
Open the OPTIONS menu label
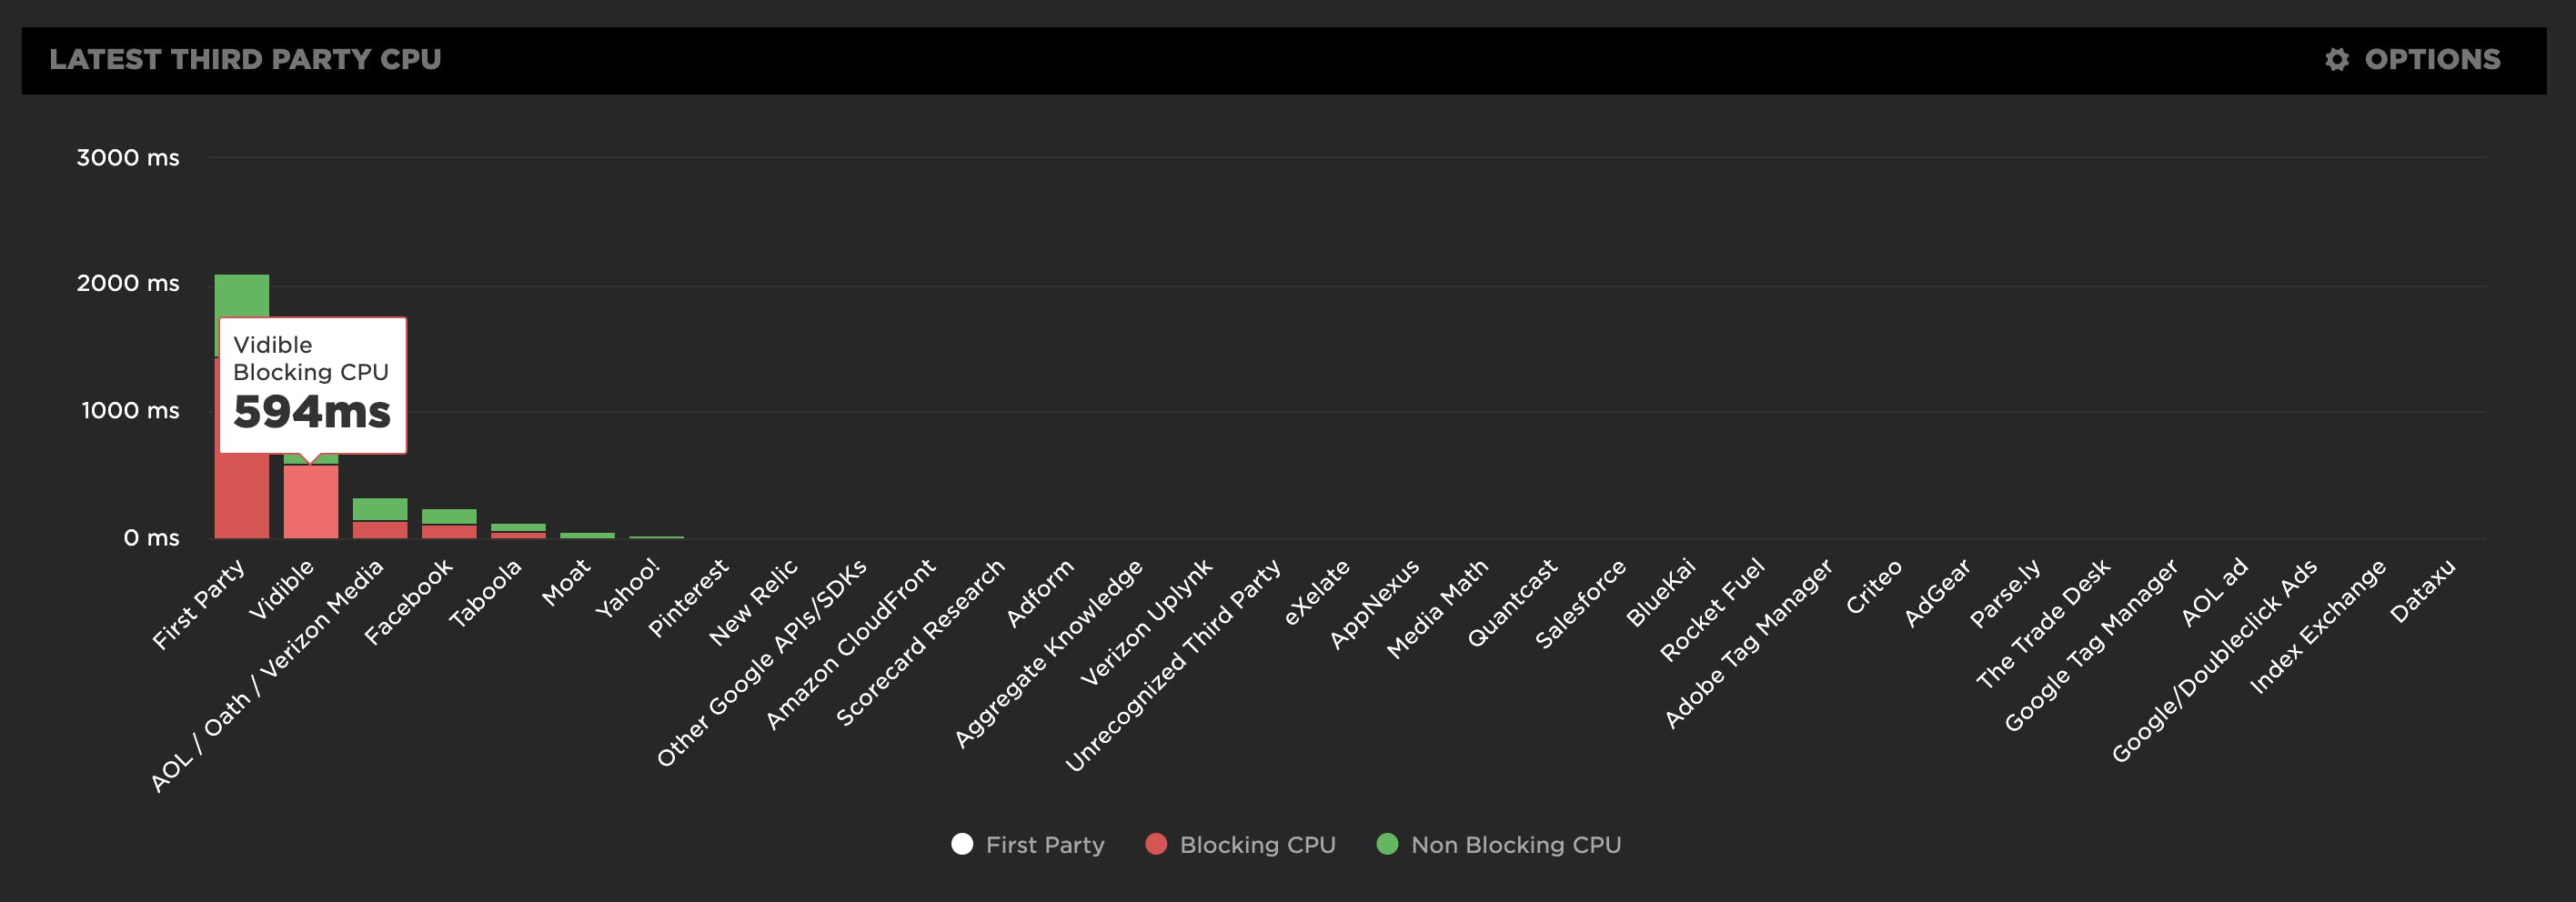pyautogui.click(x=2431, y=60)
